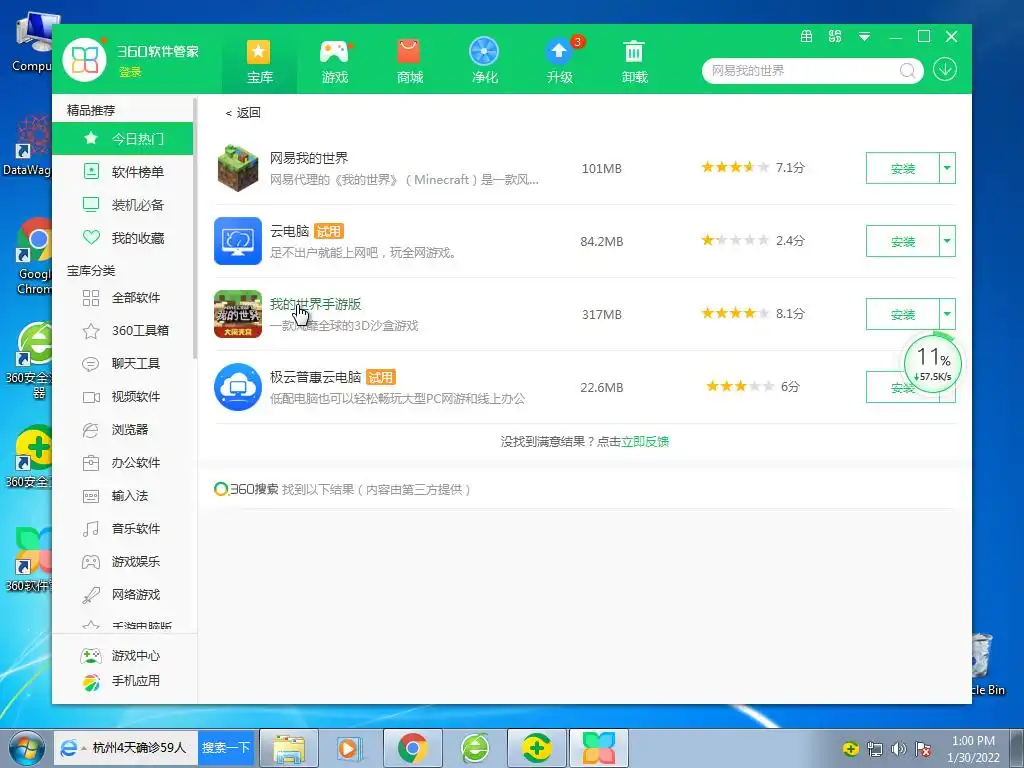
Task: Click the network tray icon
Action: point(874,749)
